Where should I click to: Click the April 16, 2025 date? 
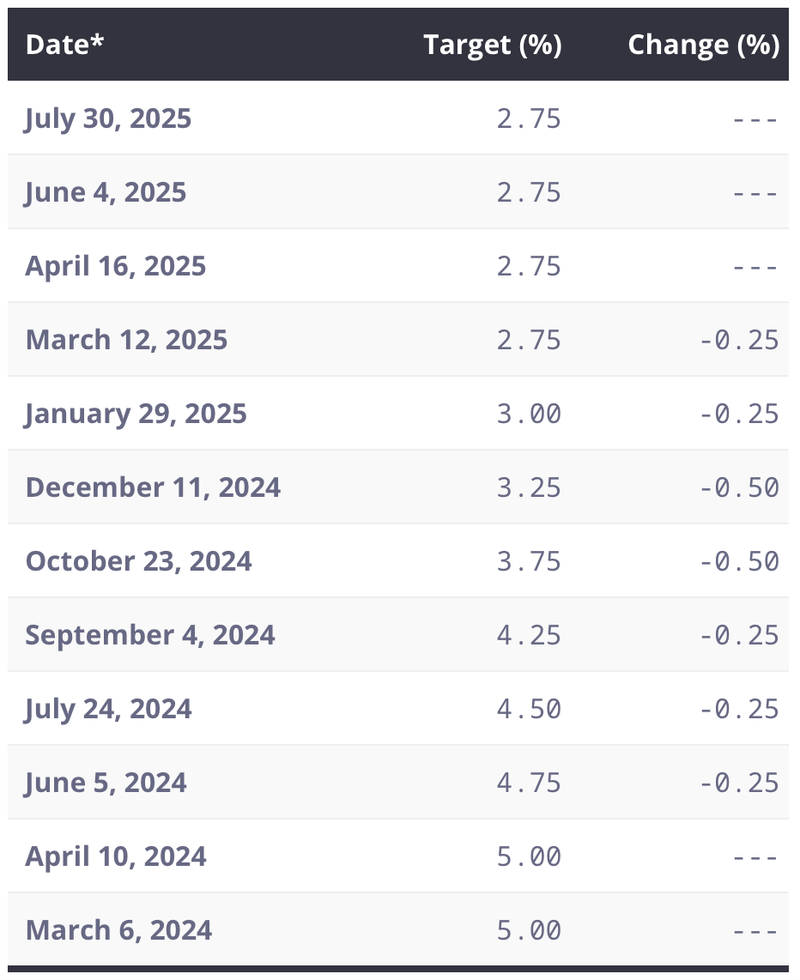[x=116, y=266]
